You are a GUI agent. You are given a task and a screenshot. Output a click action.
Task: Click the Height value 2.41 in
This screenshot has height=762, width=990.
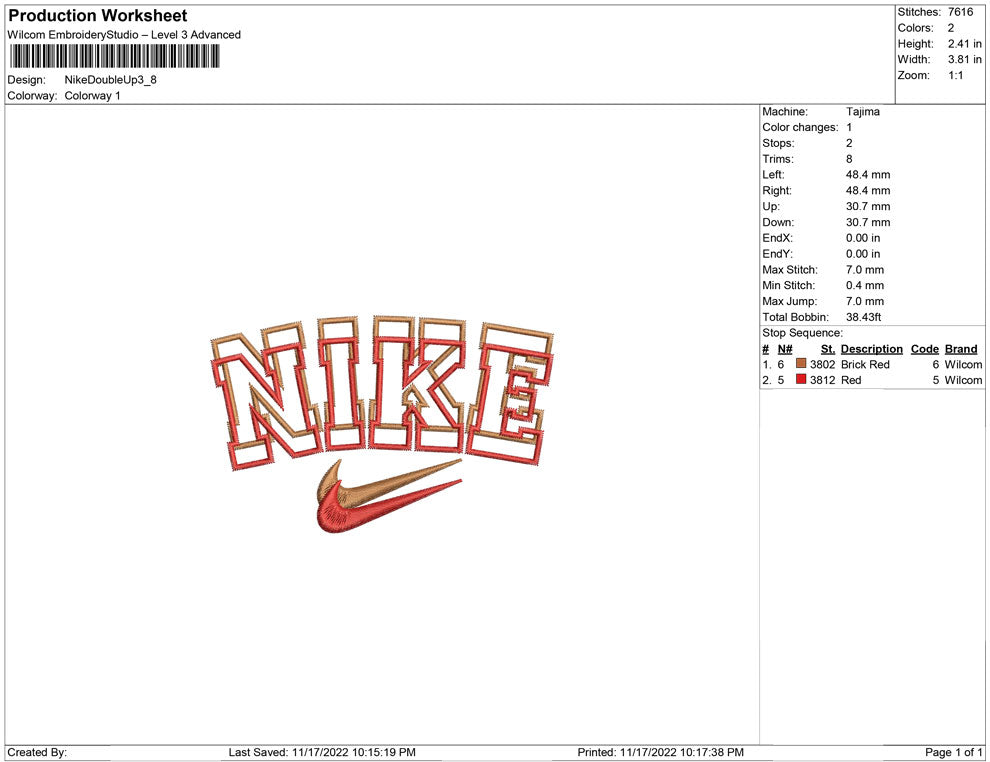point(965,44)
